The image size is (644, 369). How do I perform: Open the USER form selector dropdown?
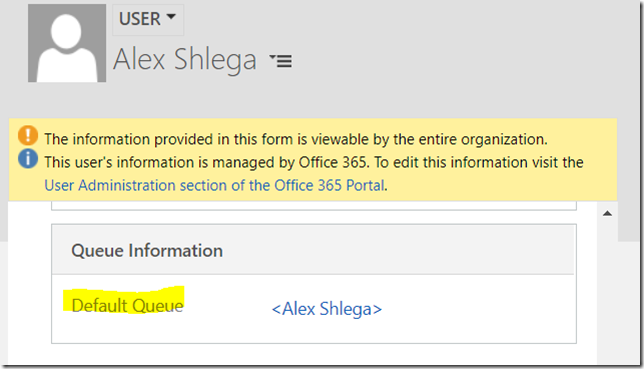(x=148, y=19)
